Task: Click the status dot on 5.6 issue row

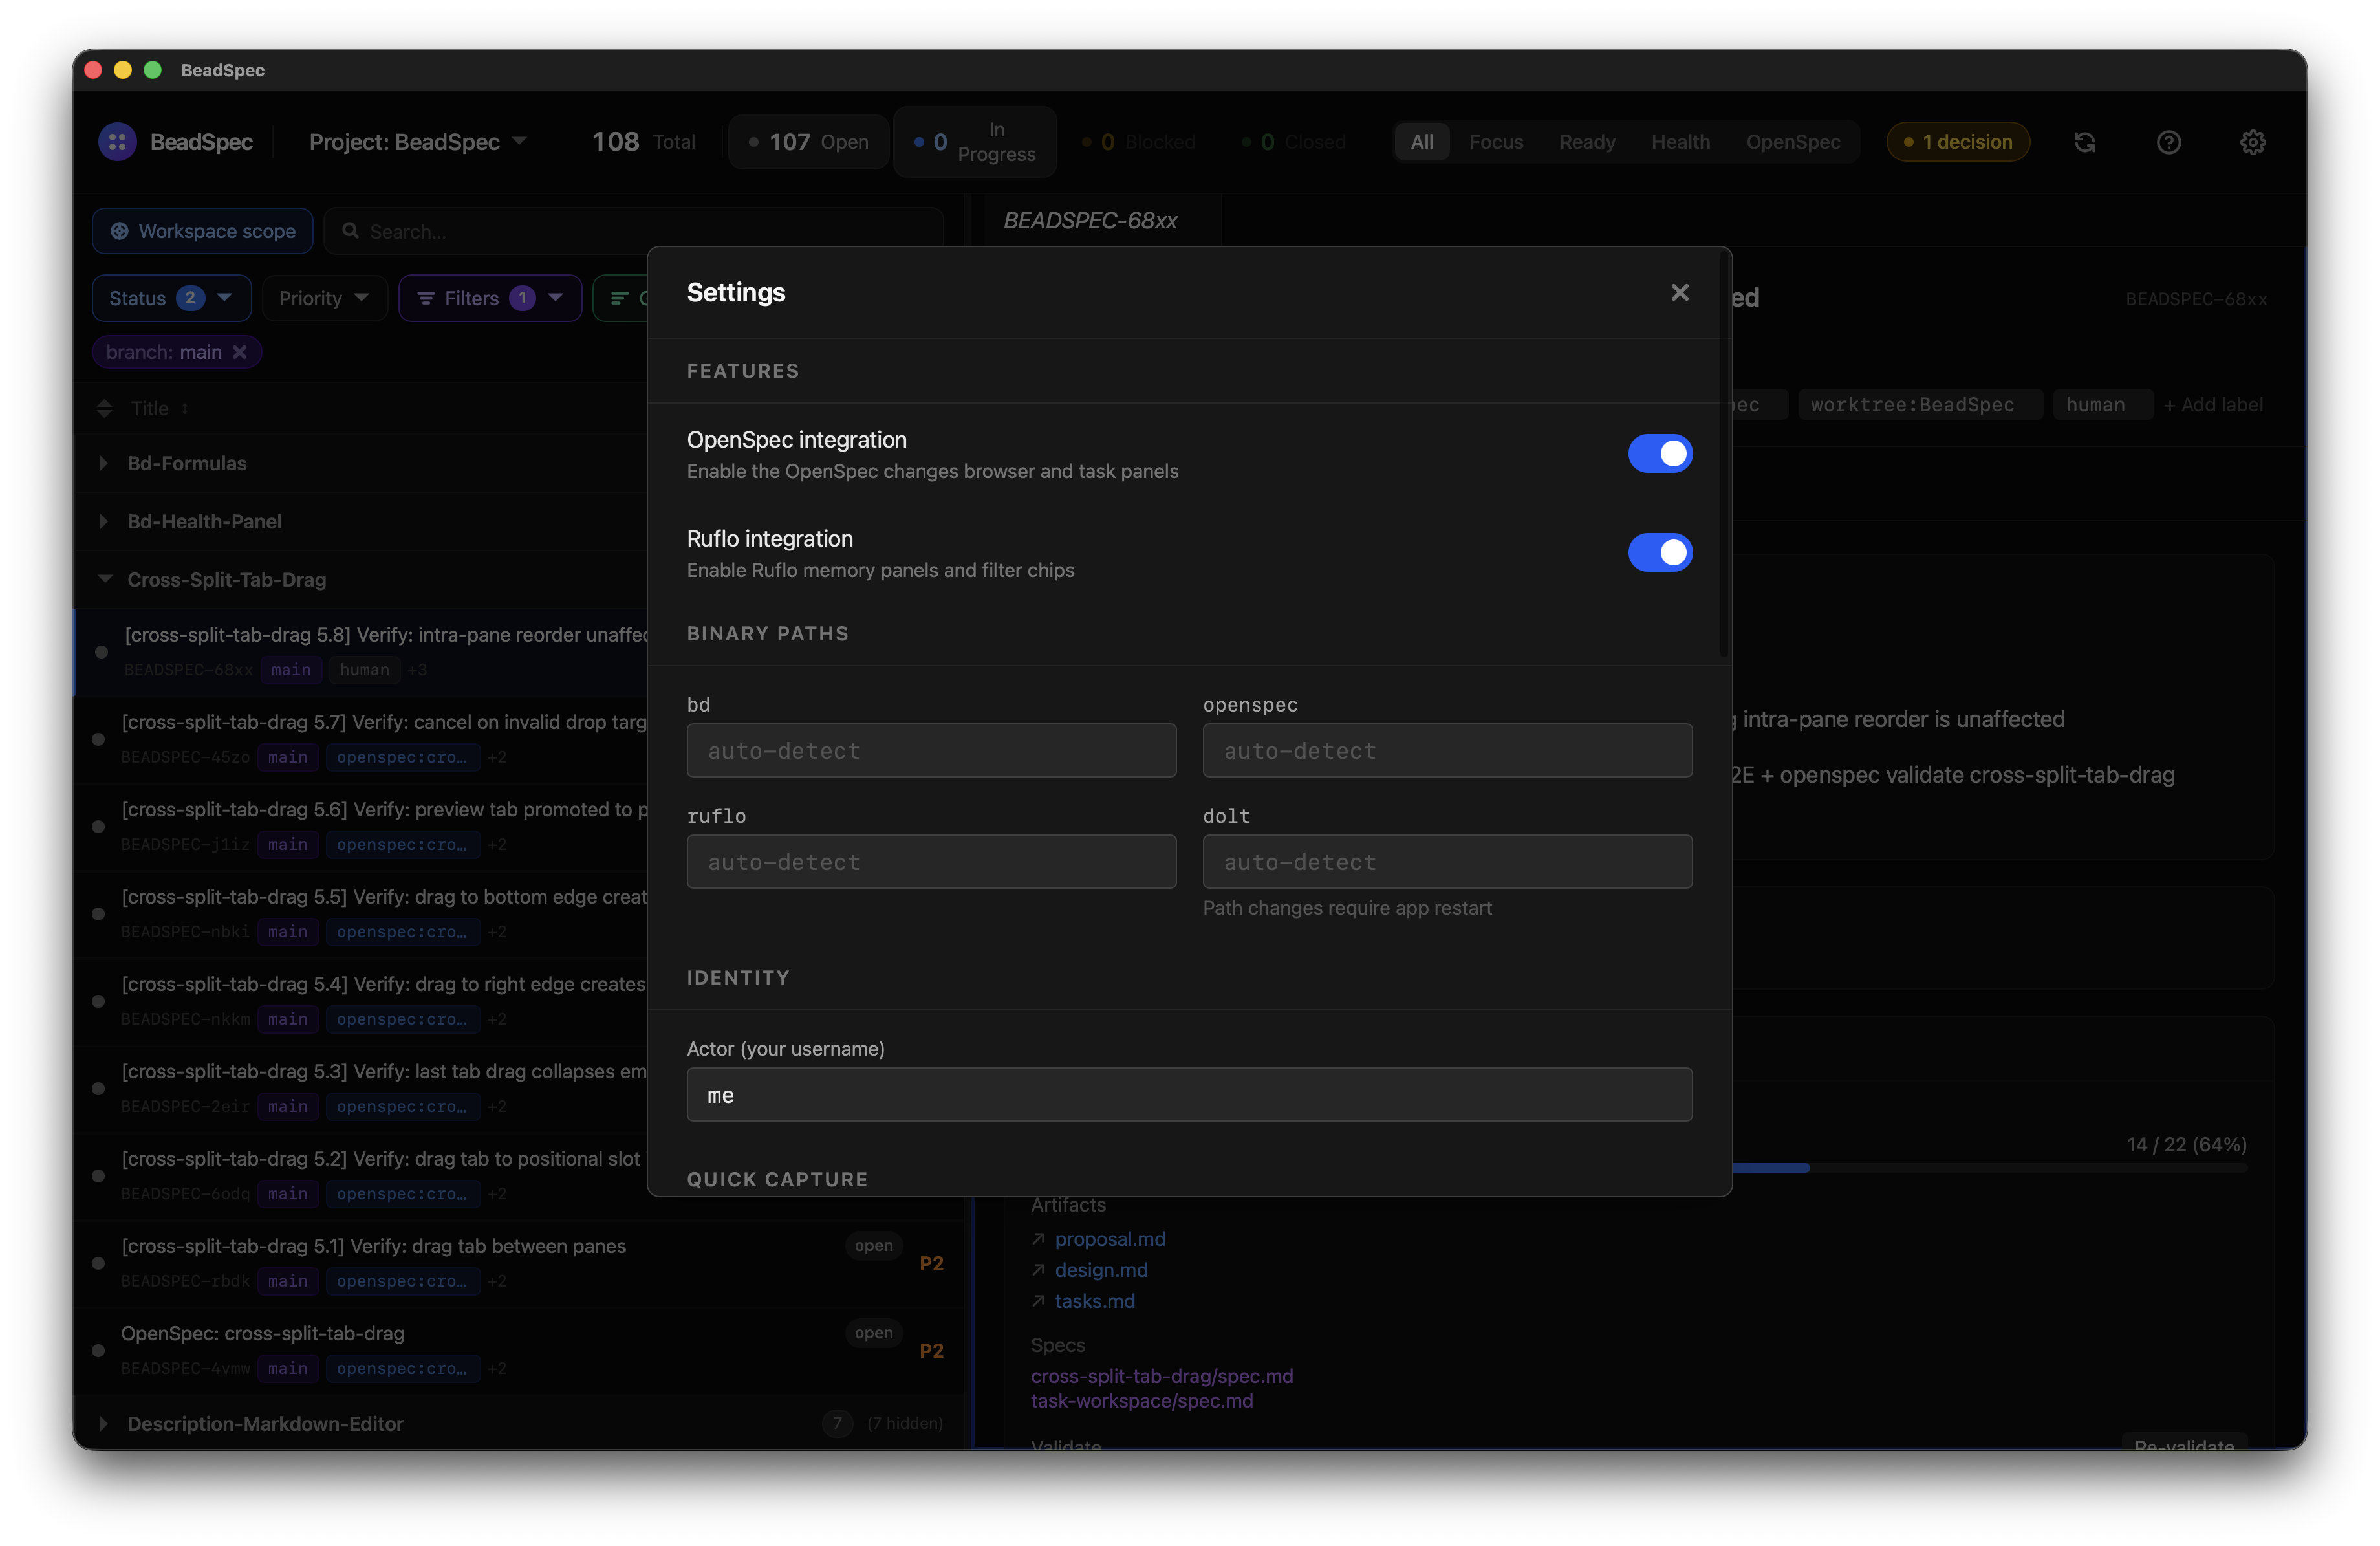Action: pos(98,826)
